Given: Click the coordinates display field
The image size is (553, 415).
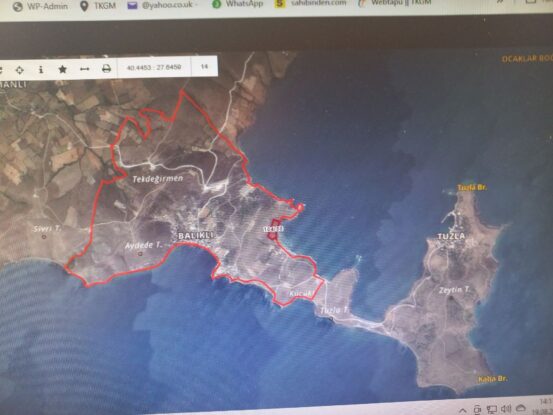Looking at the screenshot, I should [x=154, y=67].
